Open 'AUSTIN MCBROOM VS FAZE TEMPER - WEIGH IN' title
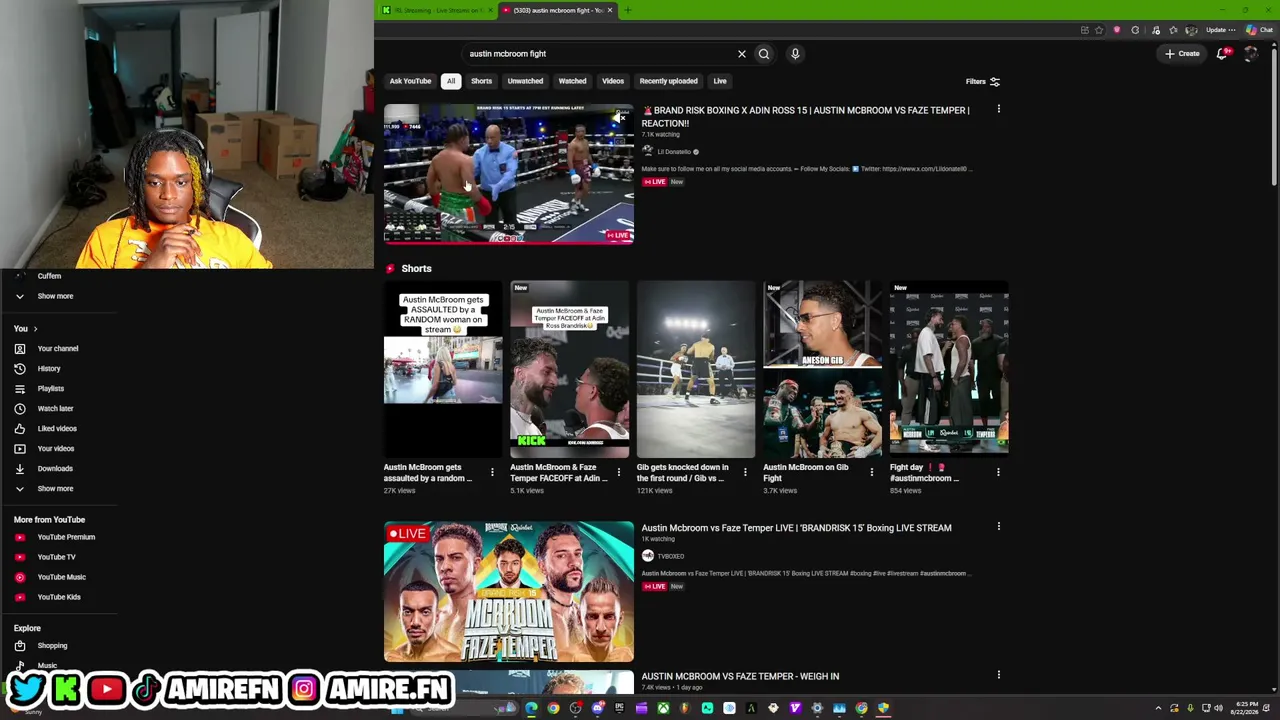Screen dimensions: 1280x720 point(740,676)
